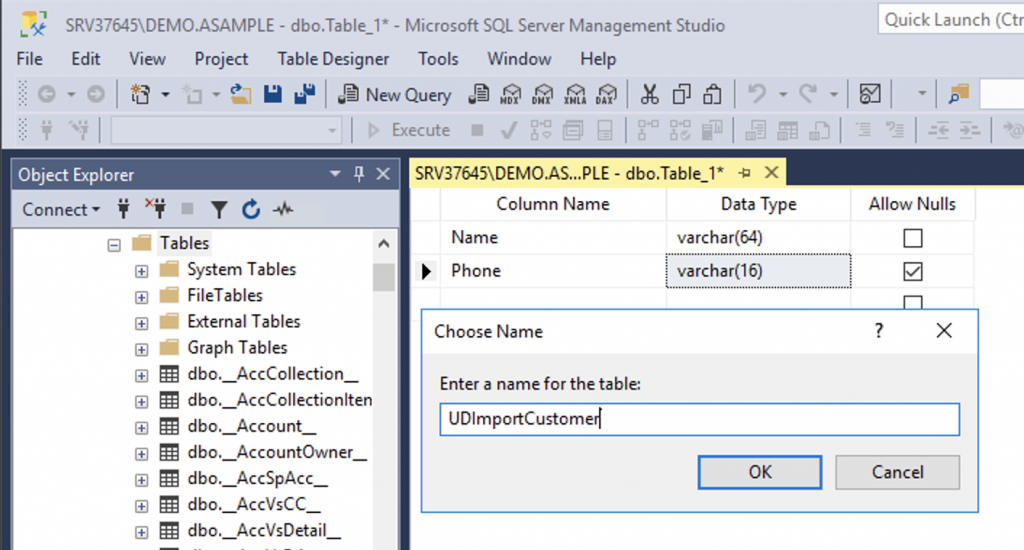Expand the FileTables folder
The width and height of the screenshot is (1024, 550).
[x=141, y=297]
